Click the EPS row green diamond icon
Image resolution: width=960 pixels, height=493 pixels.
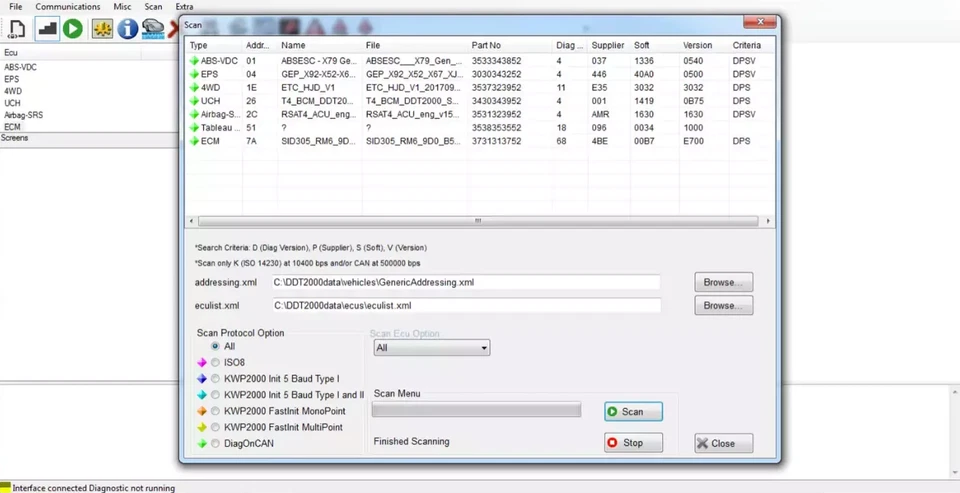point(194,74)
